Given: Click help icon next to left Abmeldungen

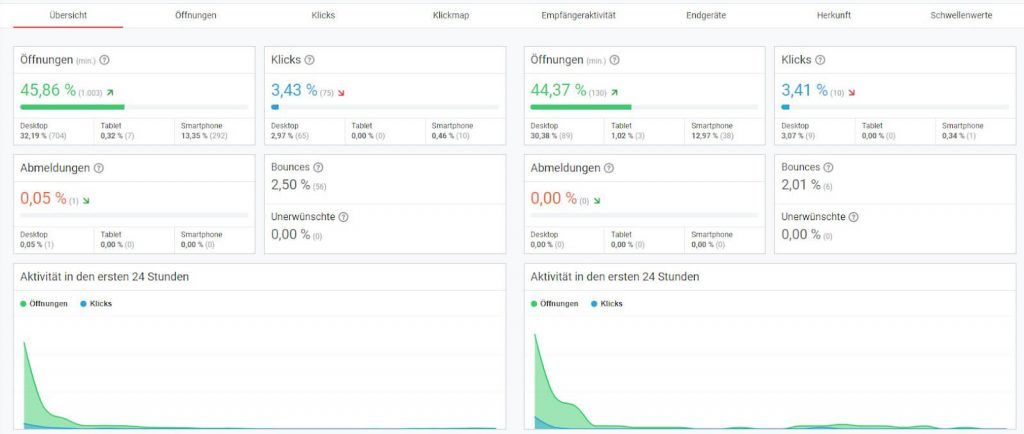Looking at the screenshot, I should [x=99, y=168].
